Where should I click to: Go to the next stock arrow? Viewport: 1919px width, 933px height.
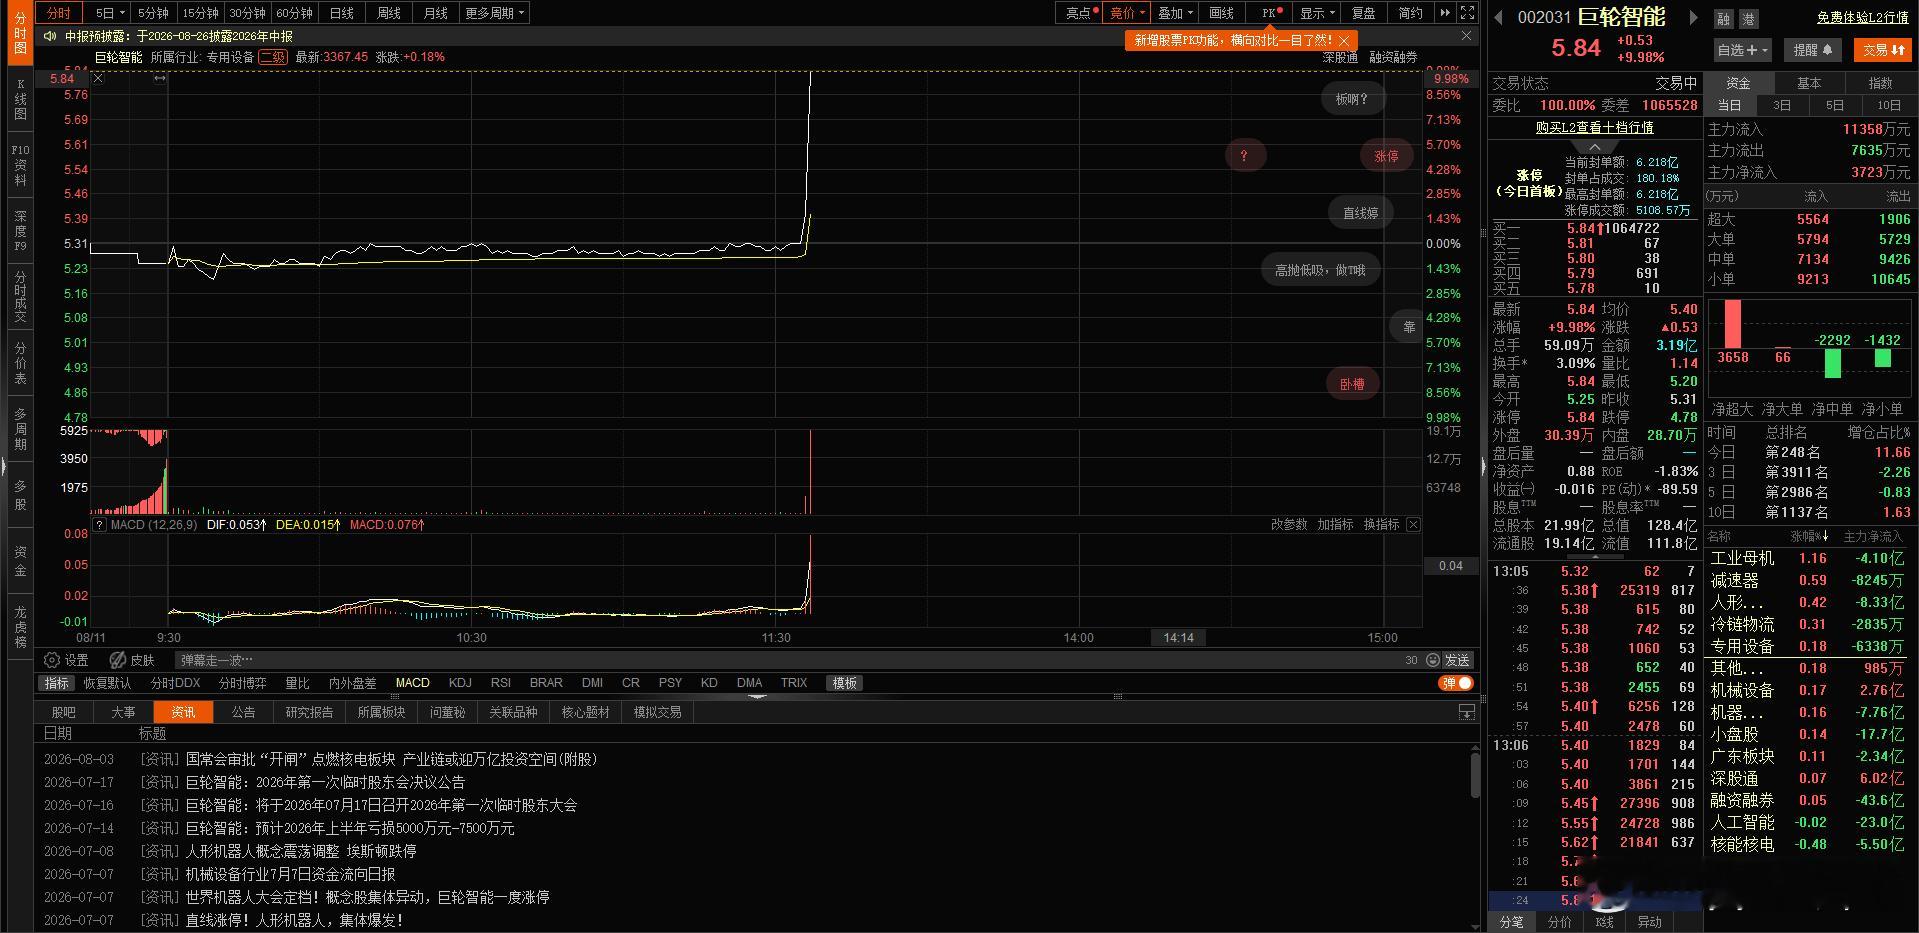coord(1693,17)
